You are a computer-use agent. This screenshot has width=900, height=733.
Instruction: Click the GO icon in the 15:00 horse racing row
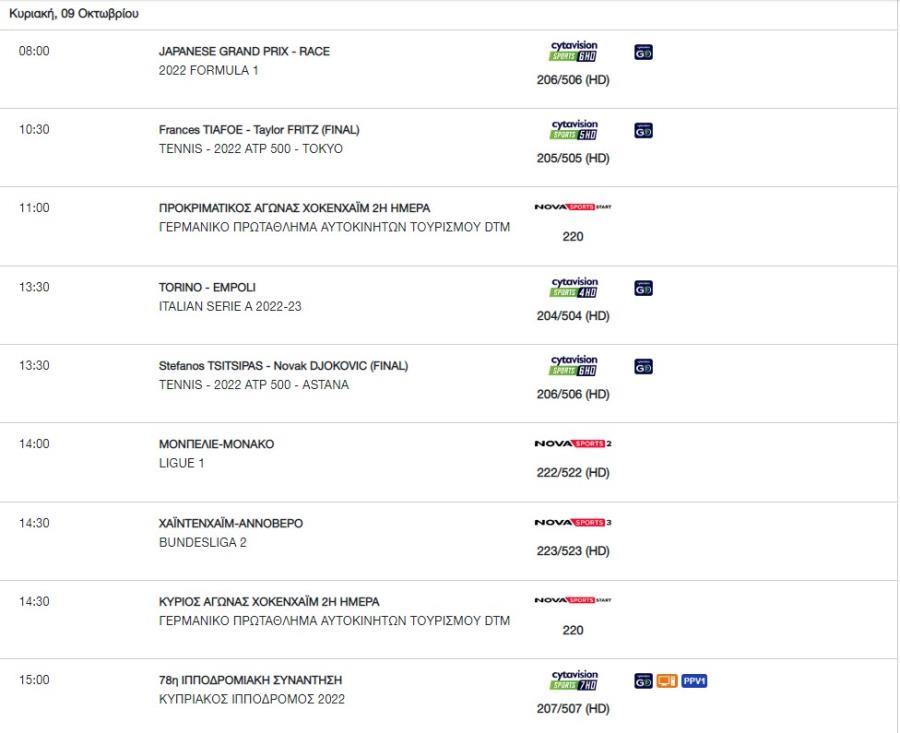click(x=643, y=681)
